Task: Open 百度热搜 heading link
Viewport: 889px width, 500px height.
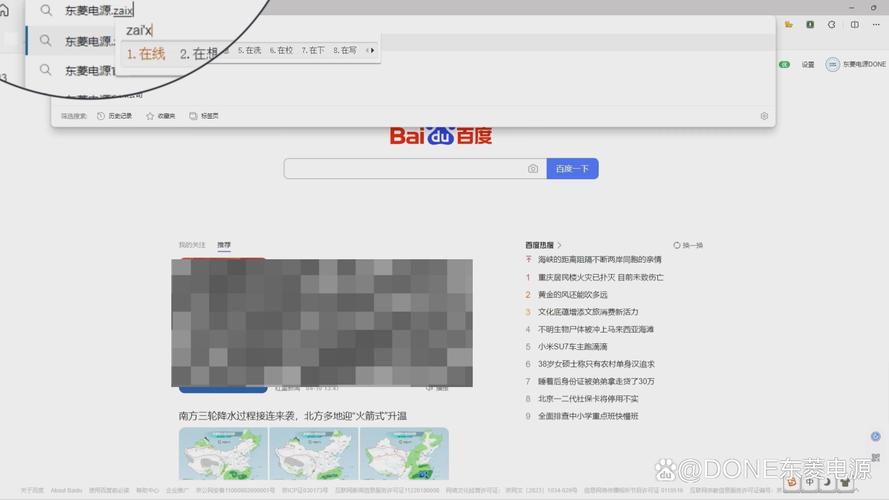Action: [x=543, y=245]
